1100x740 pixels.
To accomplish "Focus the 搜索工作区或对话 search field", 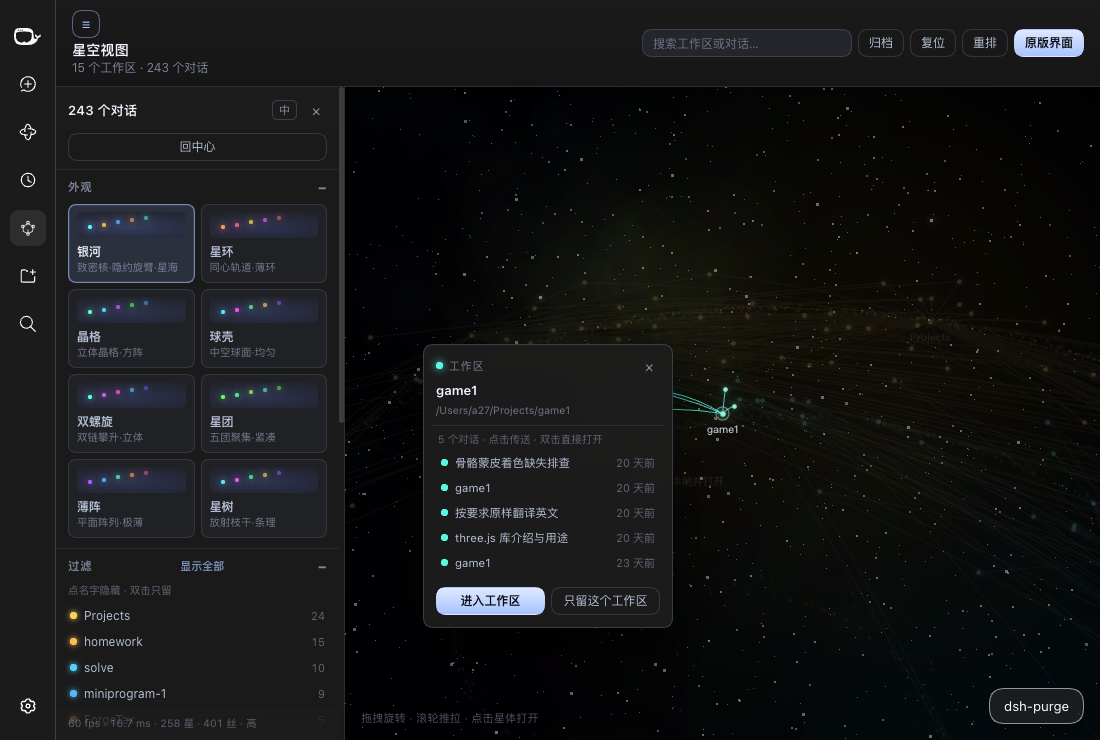I will 746,43.
